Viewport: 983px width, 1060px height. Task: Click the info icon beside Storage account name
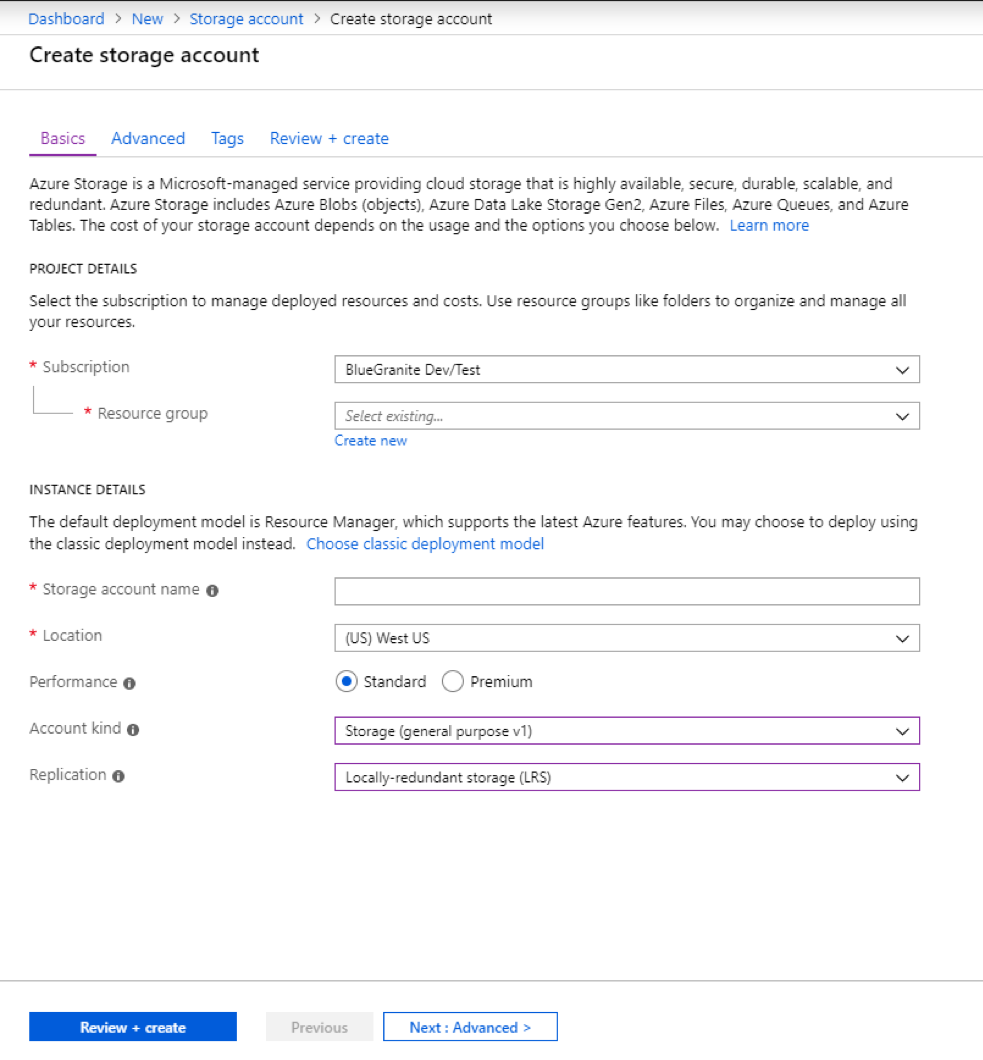coord(212,590)
